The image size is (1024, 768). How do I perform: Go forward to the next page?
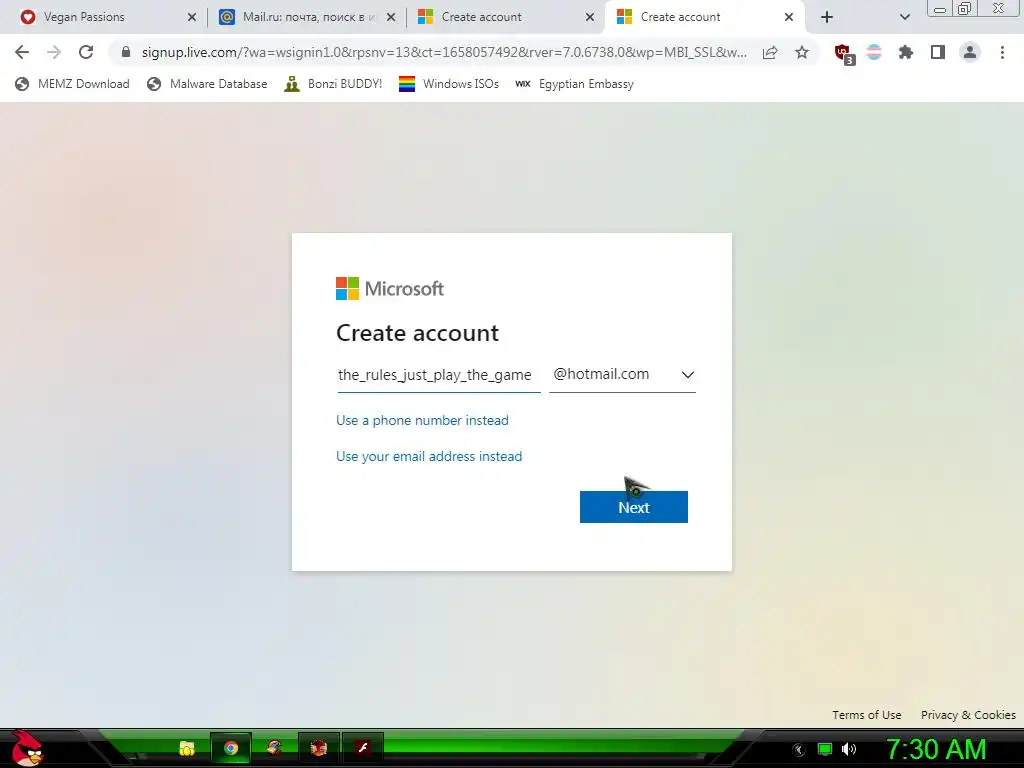[54, 52]
